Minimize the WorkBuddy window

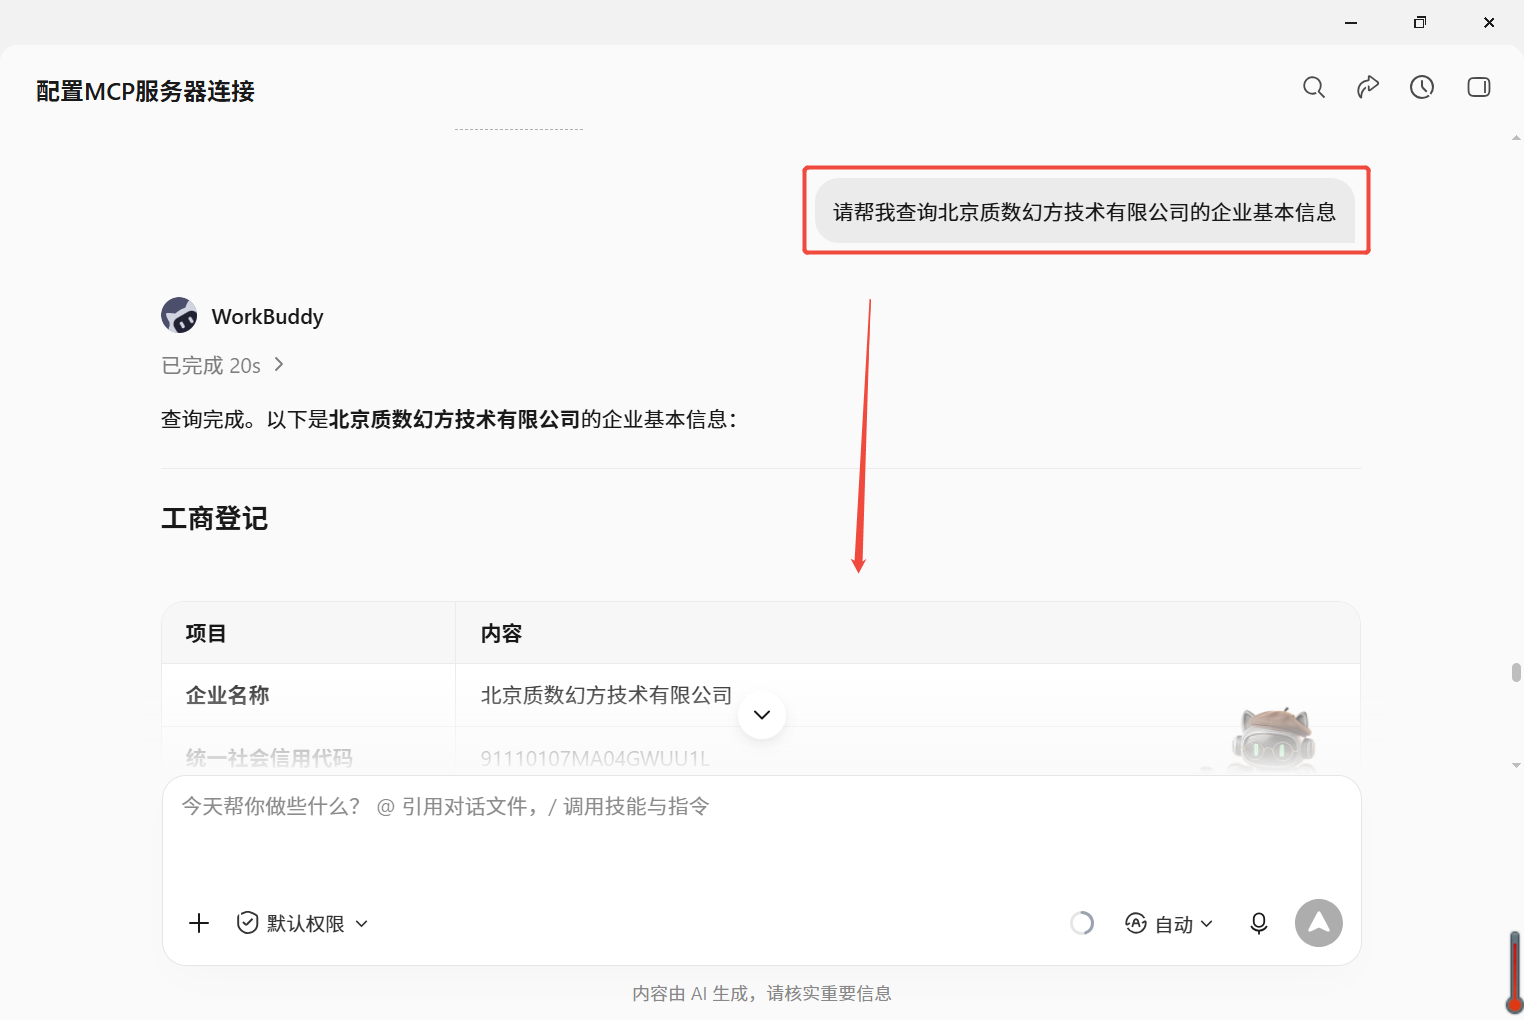click(1351, 22)
